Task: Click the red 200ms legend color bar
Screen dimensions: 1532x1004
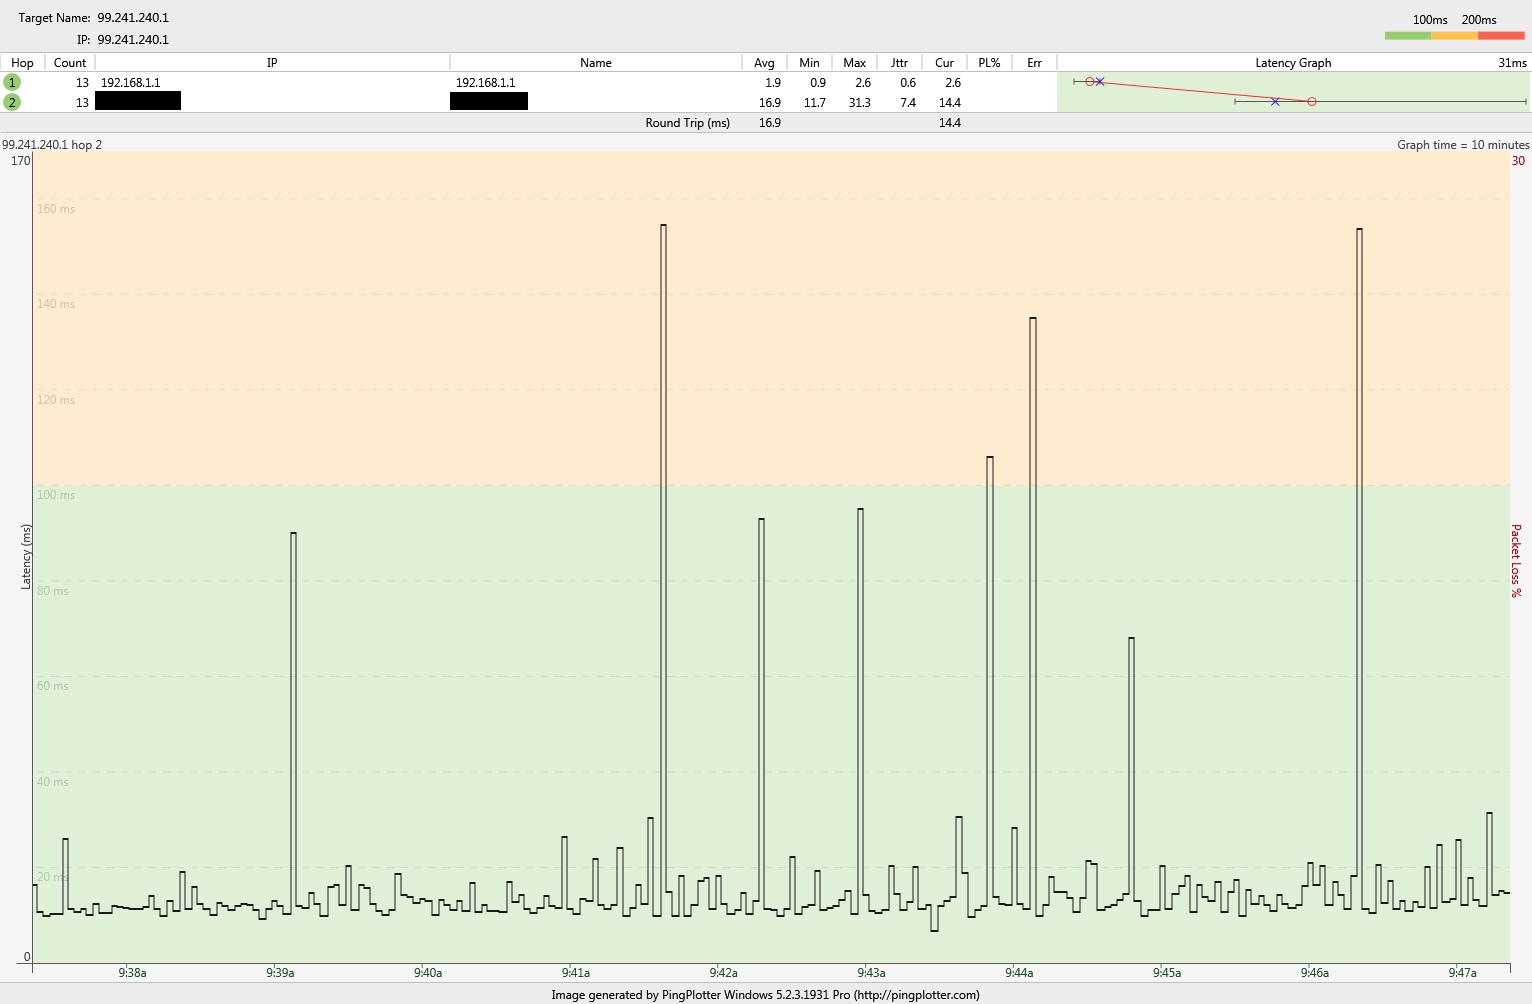Action: pyautogui.click(x=1501, y=36)
